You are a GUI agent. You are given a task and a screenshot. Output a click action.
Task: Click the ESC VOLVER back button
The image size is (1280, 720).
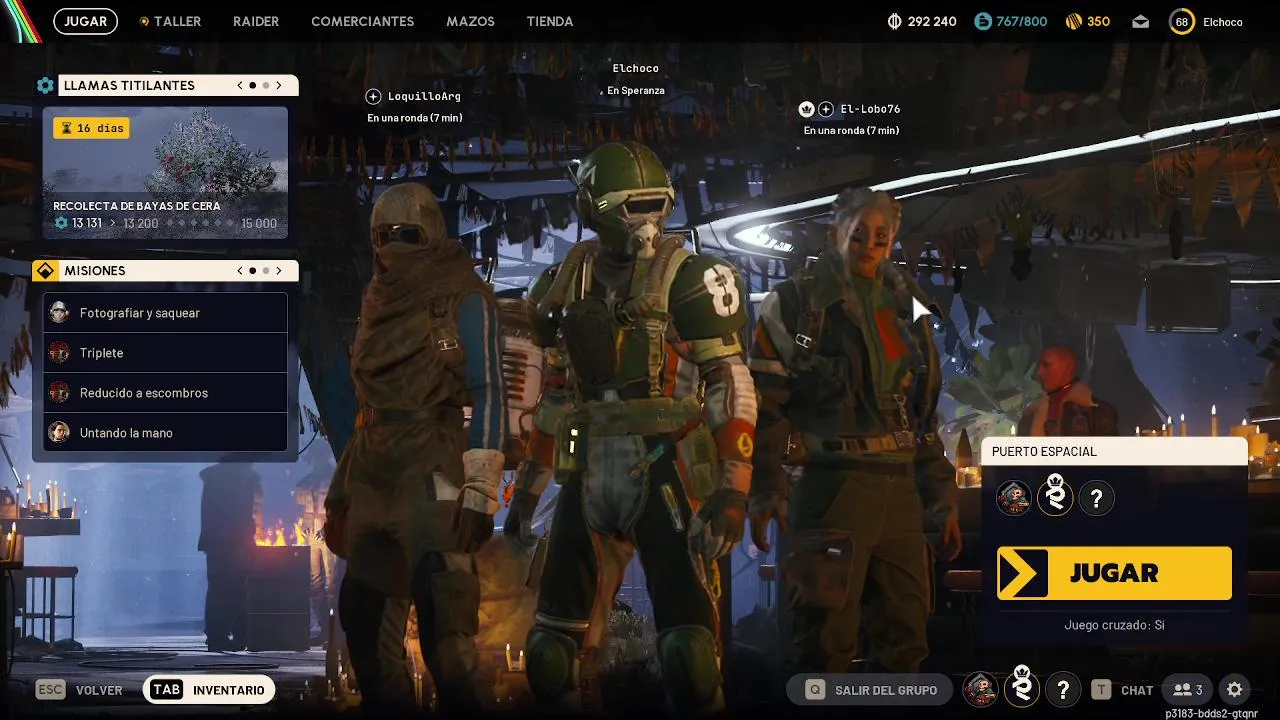[x=79, y=690]
